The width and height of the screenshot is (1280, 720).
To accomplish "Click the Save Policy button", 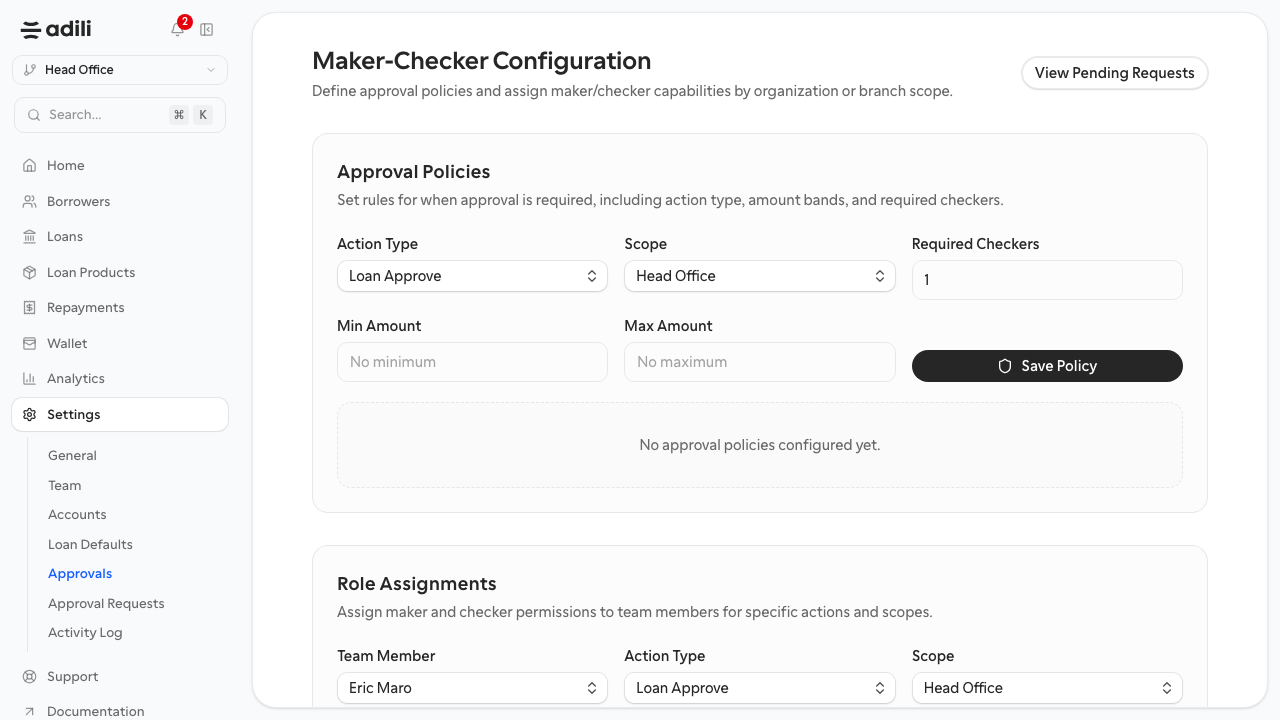I will click(x=1047, y=366).
